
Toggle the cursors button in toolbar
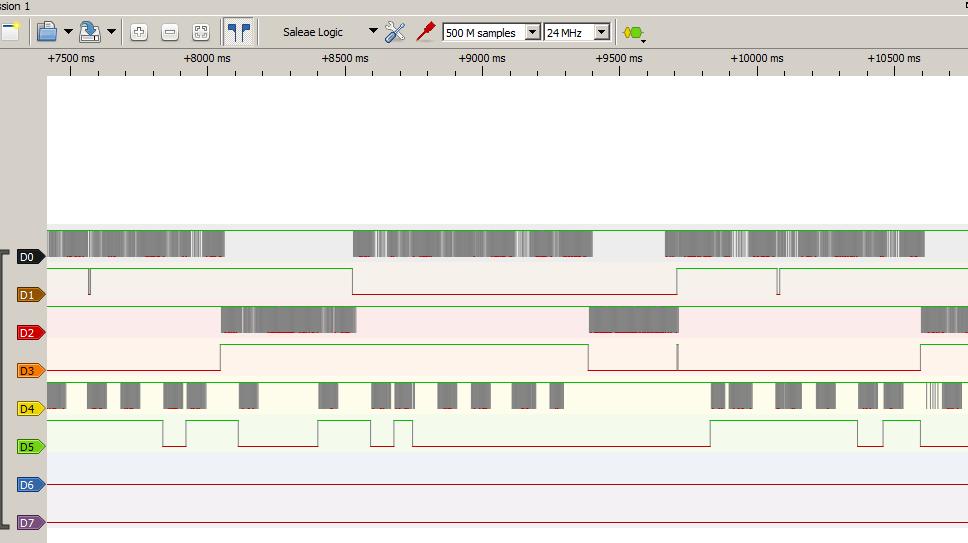238,32
